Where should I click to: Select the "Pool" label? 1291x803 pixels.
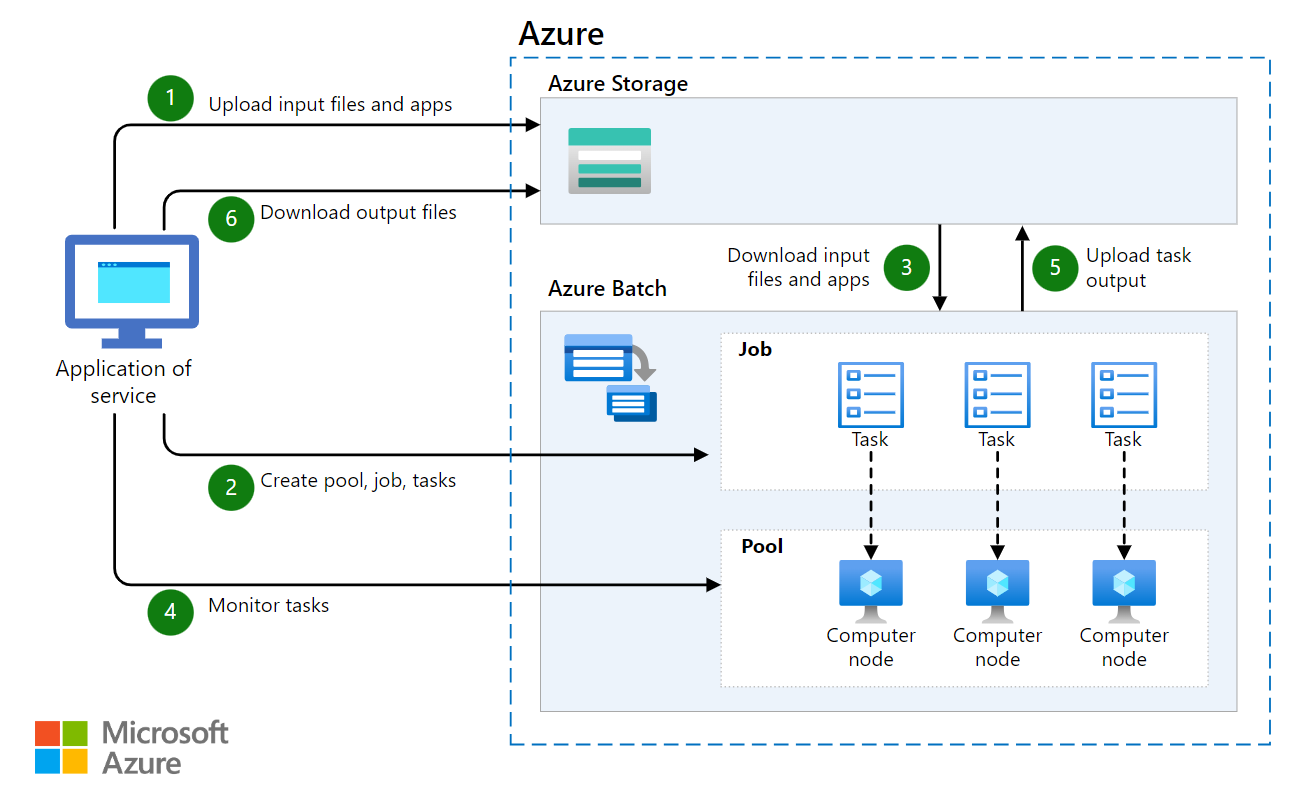pos(762,546)
